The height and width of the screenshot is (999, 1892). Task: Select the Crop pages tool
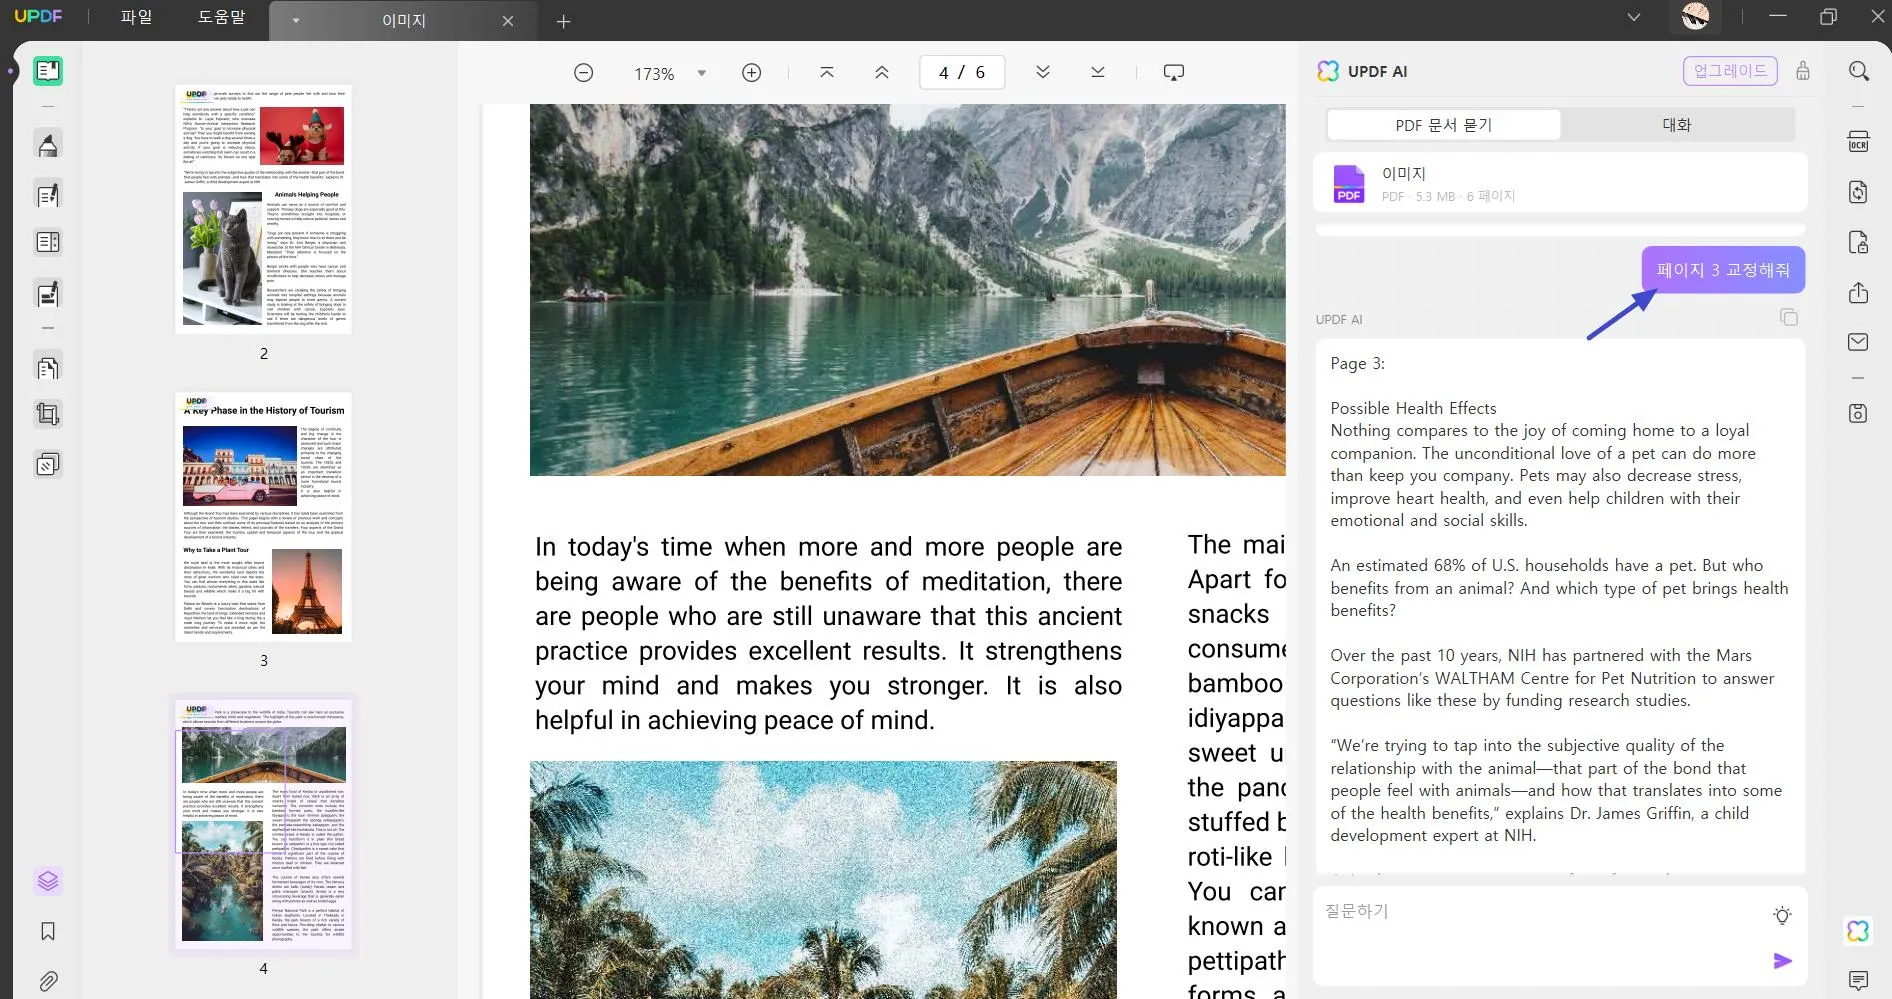pos(47,414)
